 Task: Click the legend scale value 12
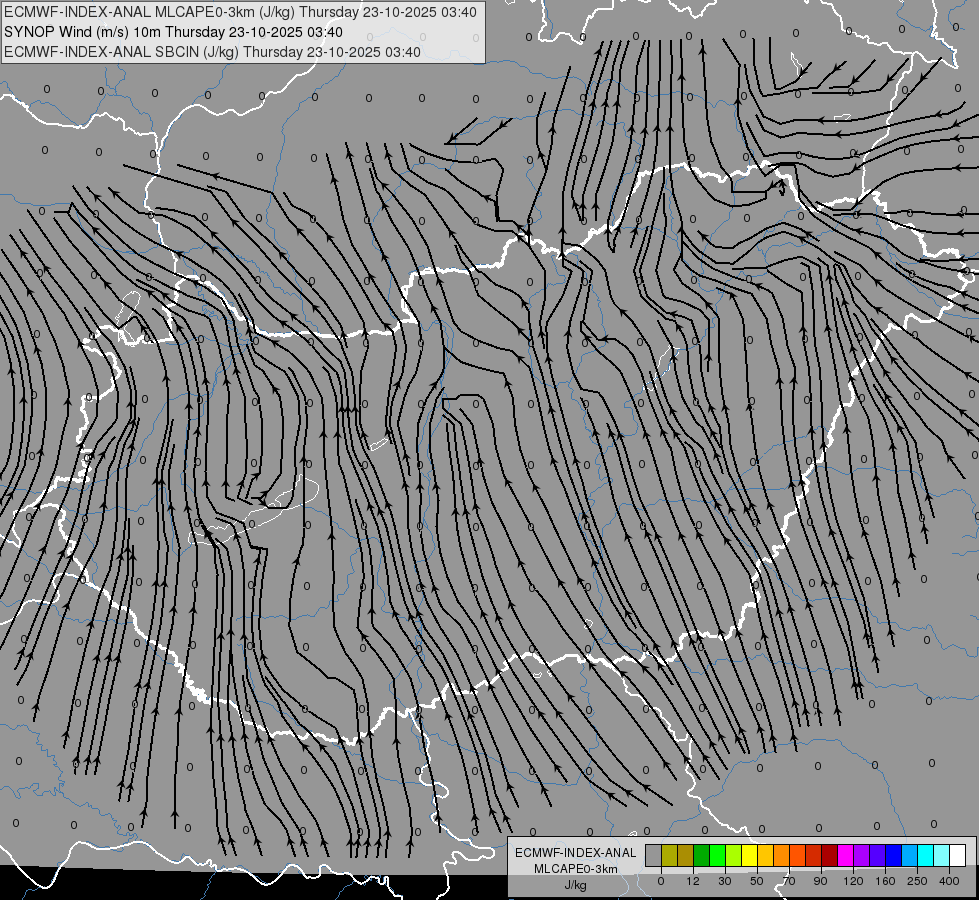[x=693, y=881]
